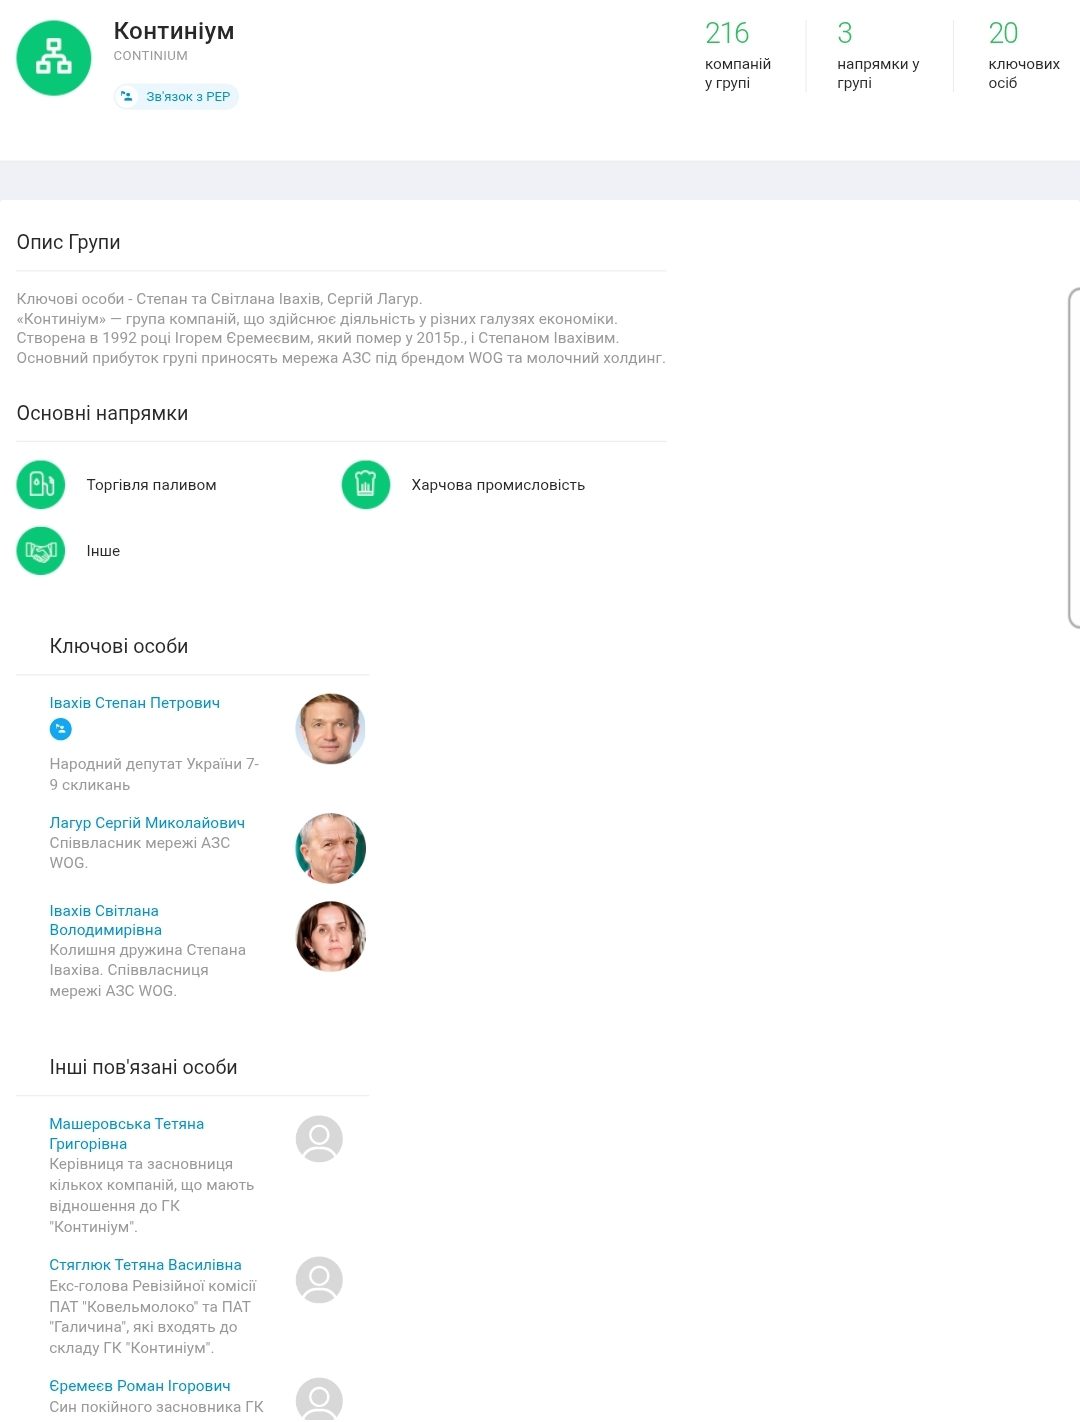The height and width of the screenshot is (1422, 1080).
Task: Click the green Continuum group logo icon
Action: [54, 58]
